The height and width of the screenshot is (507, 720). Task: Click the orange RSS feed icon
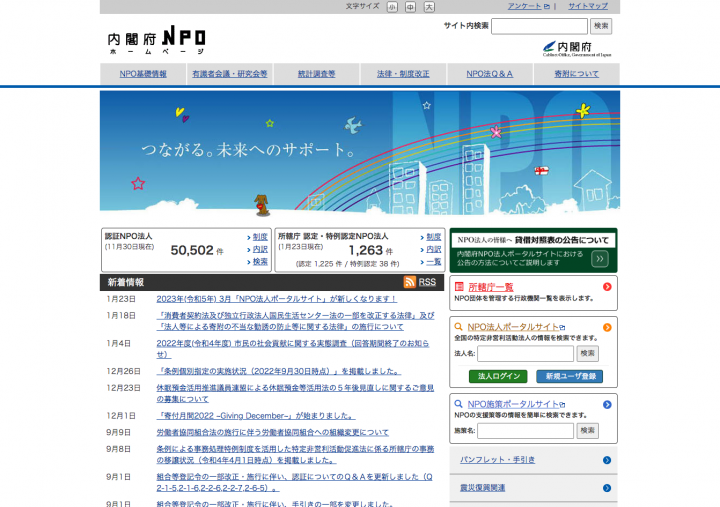(x=409, y=282)
